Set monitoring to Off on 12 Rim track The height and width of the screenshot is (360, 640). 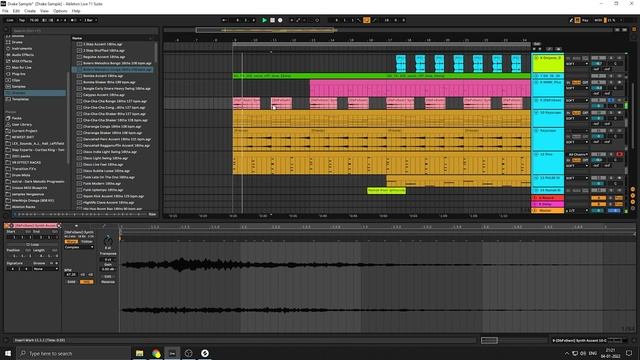585,160
